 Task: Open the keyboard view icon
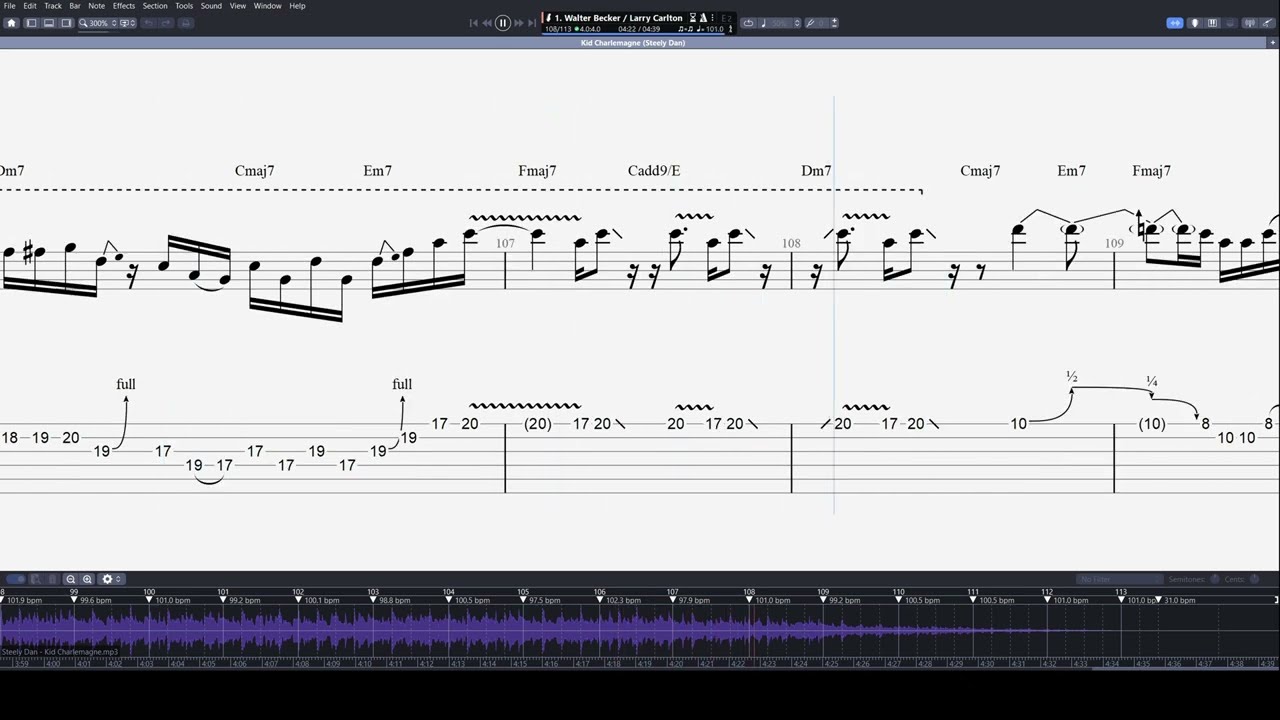(x=1213, y=23)
